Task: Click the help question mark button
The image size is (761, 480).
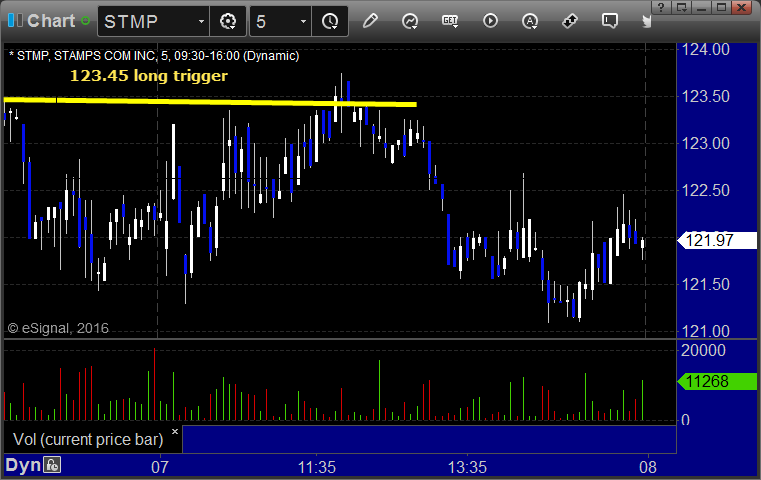Action: coord(661,7)
